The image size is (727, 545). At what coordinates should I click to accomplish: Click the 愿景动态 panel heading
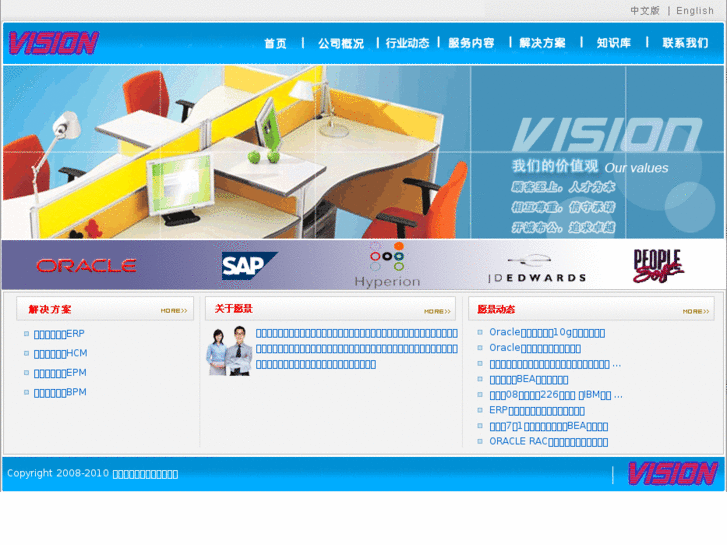496,309
